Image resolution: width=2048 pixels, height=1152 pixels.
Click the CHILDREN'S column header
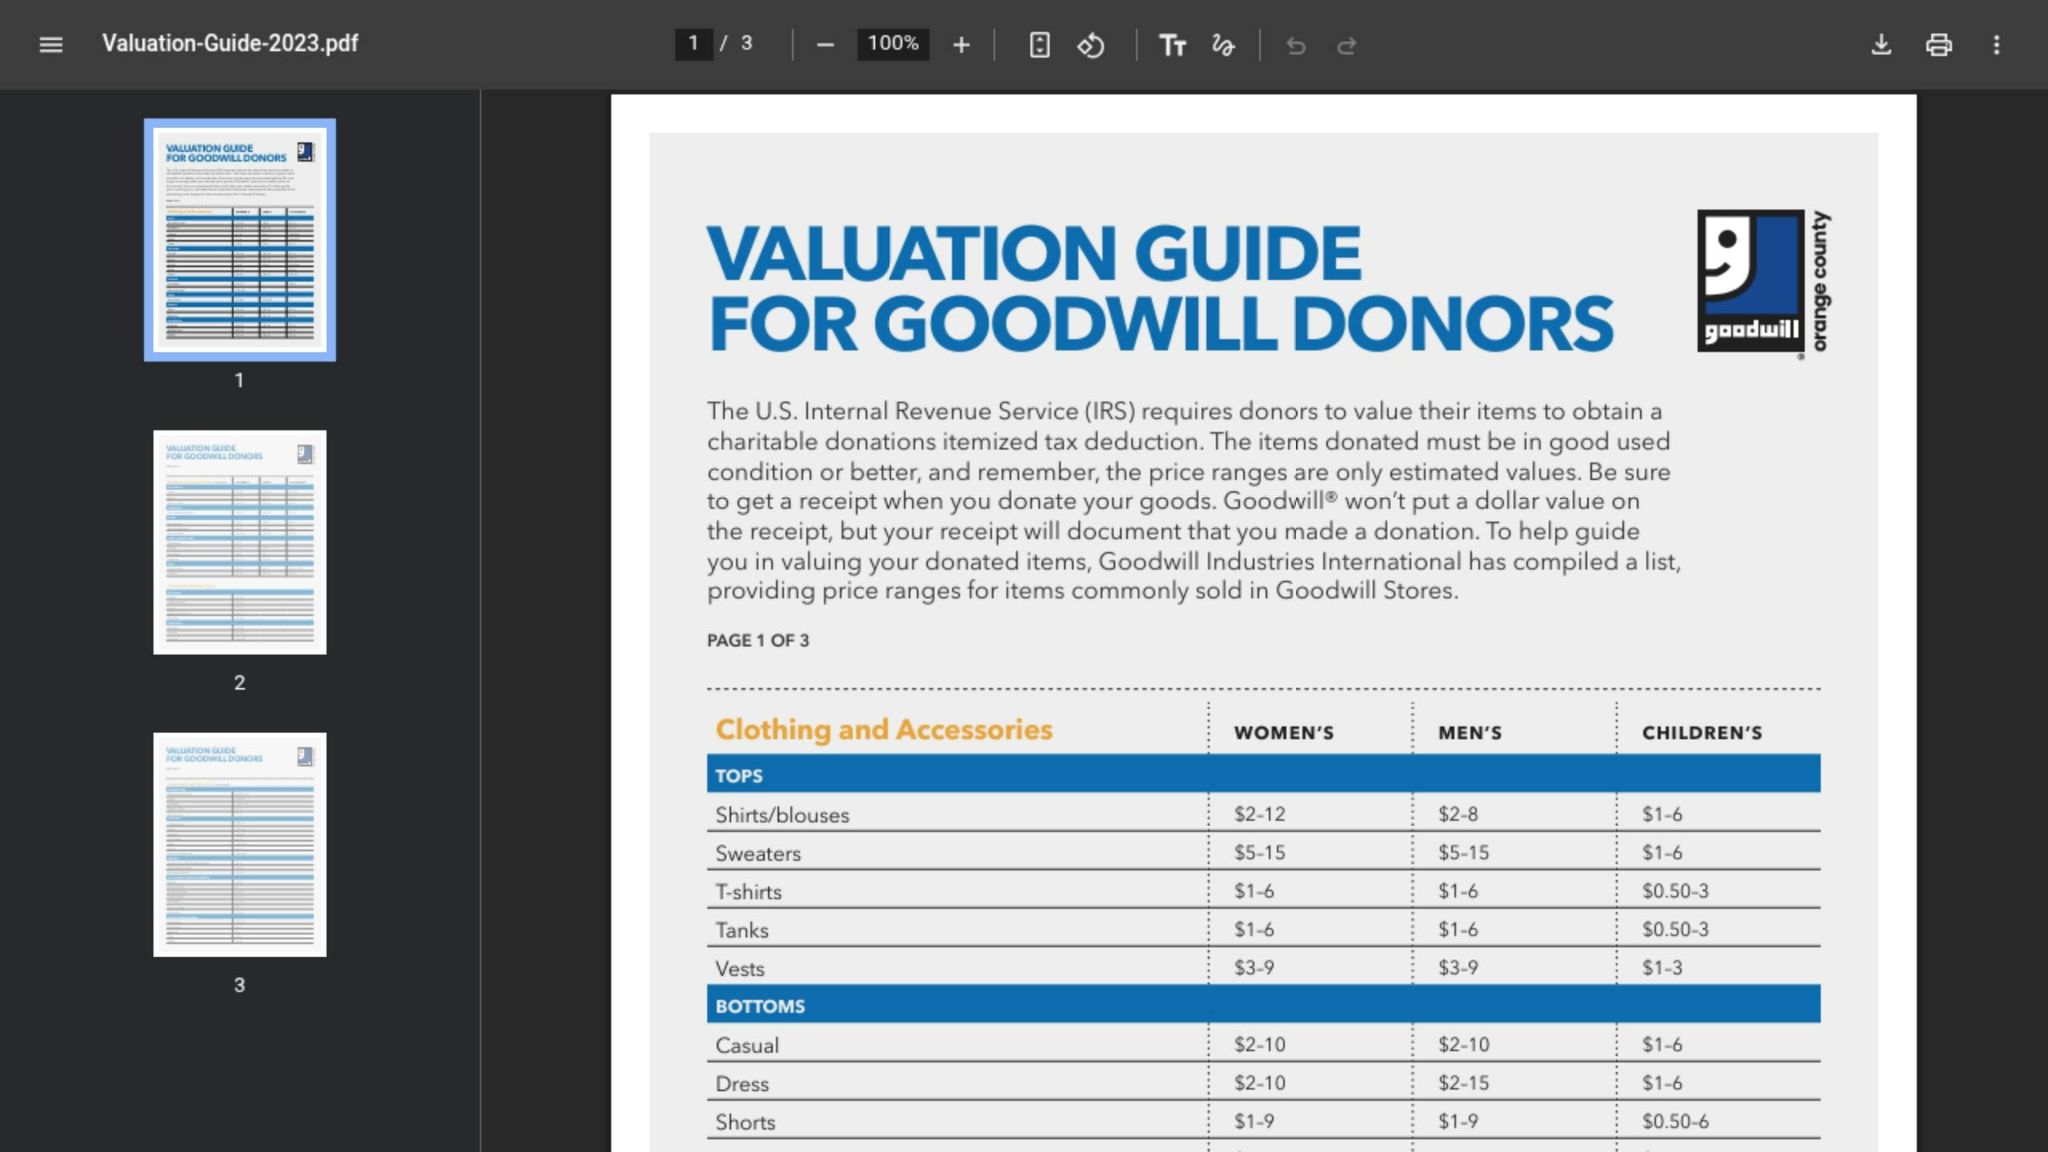coord(1702,733)
